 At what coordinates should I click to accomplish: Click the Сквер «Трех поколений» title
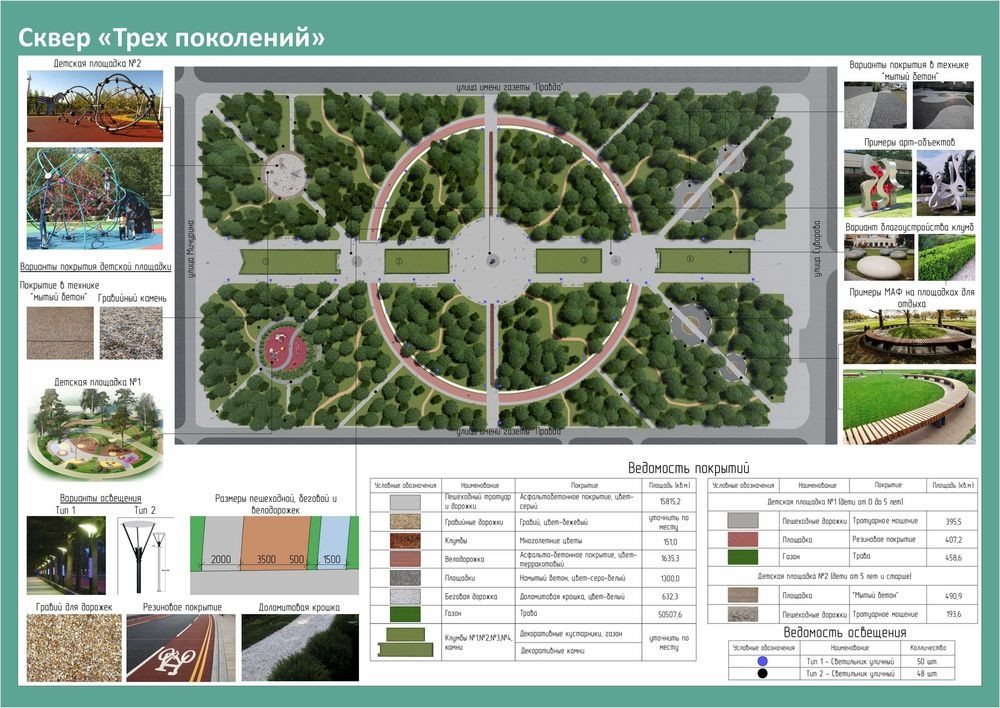173,37
